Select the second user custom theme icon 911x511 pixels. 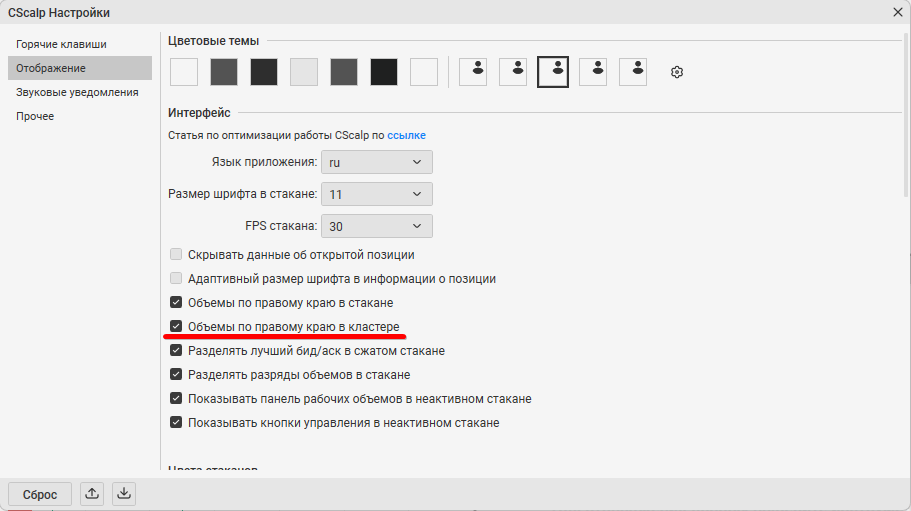513,72
